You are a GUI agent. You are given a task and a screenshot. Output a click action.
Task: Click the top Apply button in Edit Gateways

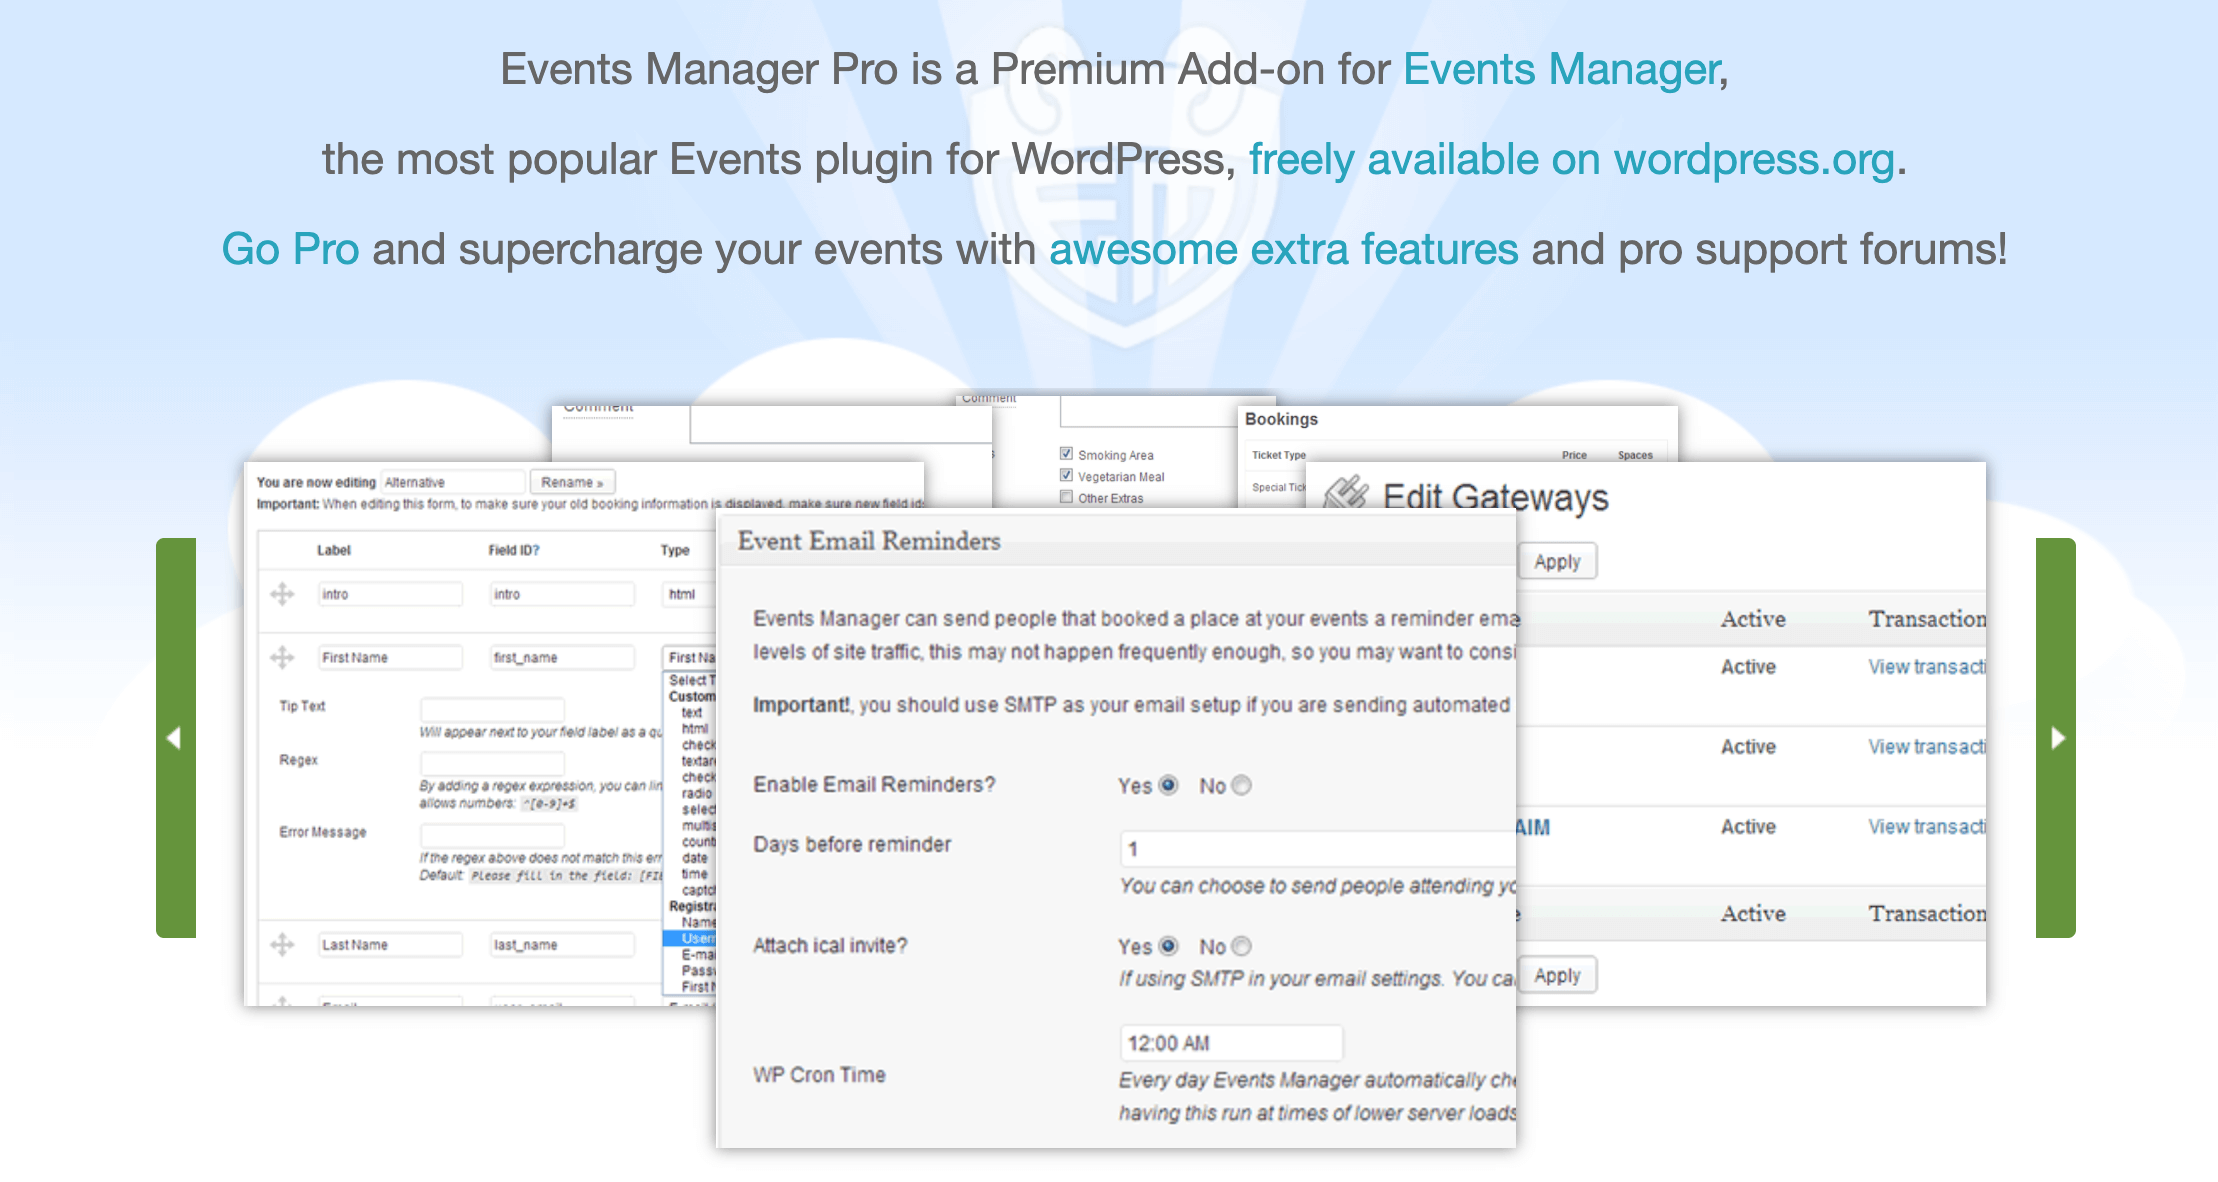click(1557, 562)
